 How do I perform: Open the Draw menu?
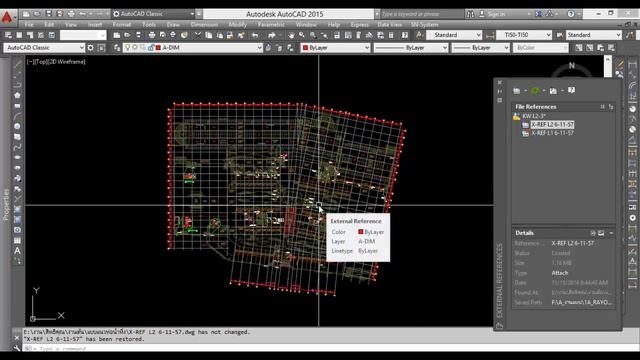point(173,24)
